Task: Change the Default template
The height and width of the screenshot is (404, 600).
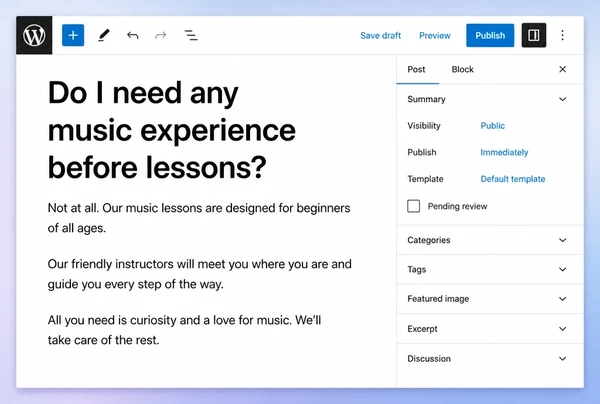Action: pos(513,179)
